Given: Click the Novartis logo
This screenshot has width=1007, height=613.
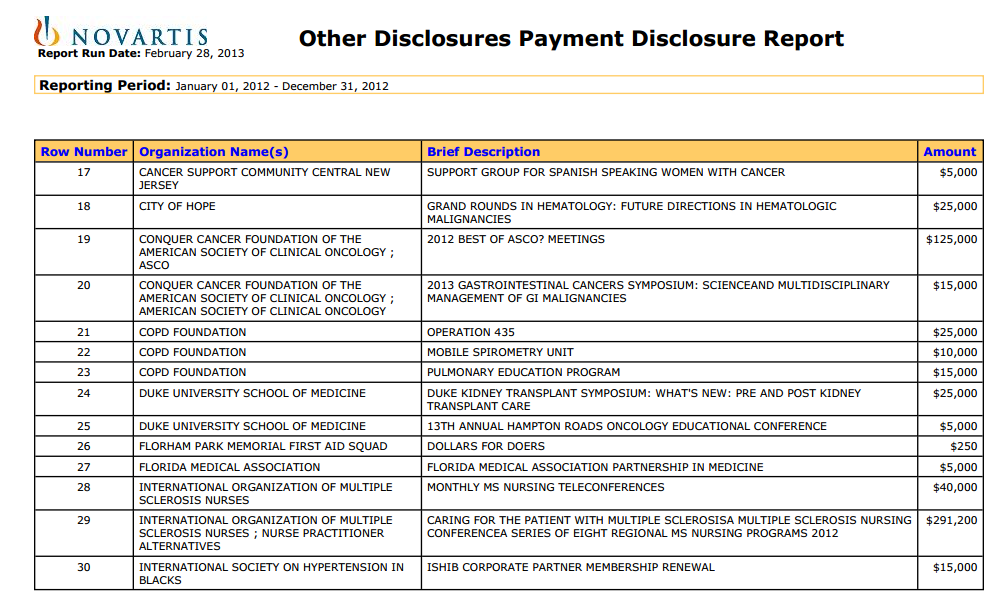Looking at the screenshot, I should point(121,32).
